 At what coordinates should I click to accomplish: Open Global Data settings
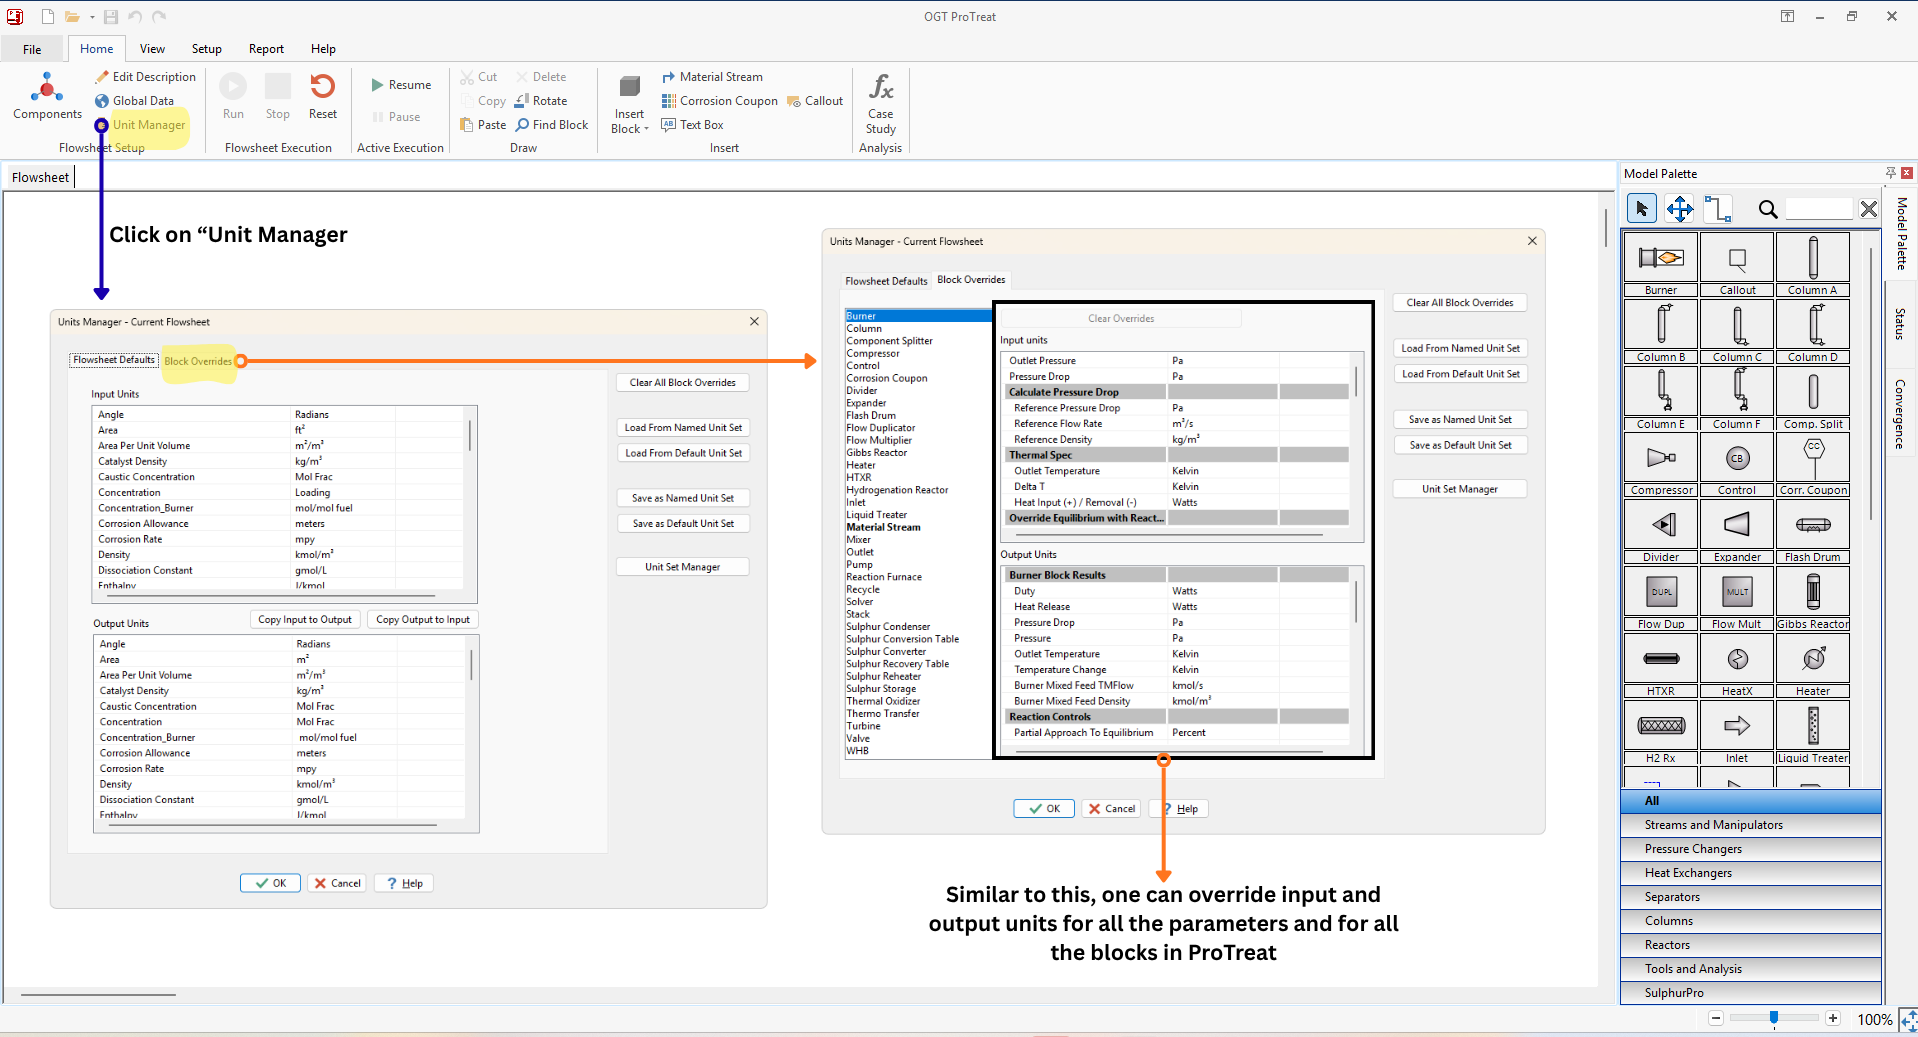click(x=135, y=101)
